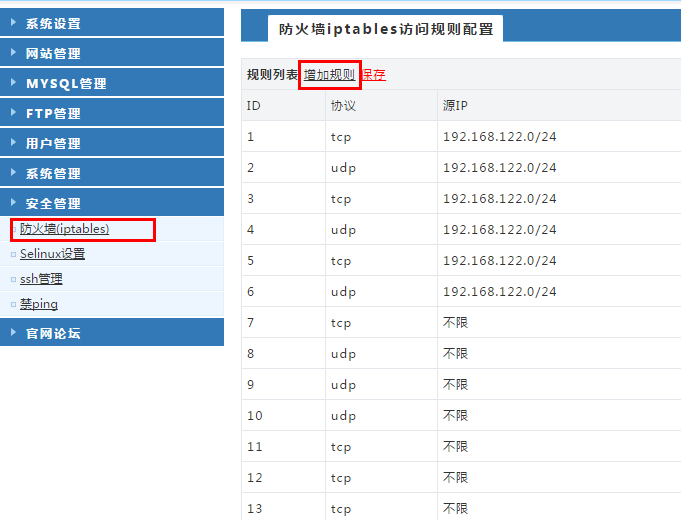Click the 源IP column header
The width and height of the screenshot is (681, 520).
coord(455,105)
